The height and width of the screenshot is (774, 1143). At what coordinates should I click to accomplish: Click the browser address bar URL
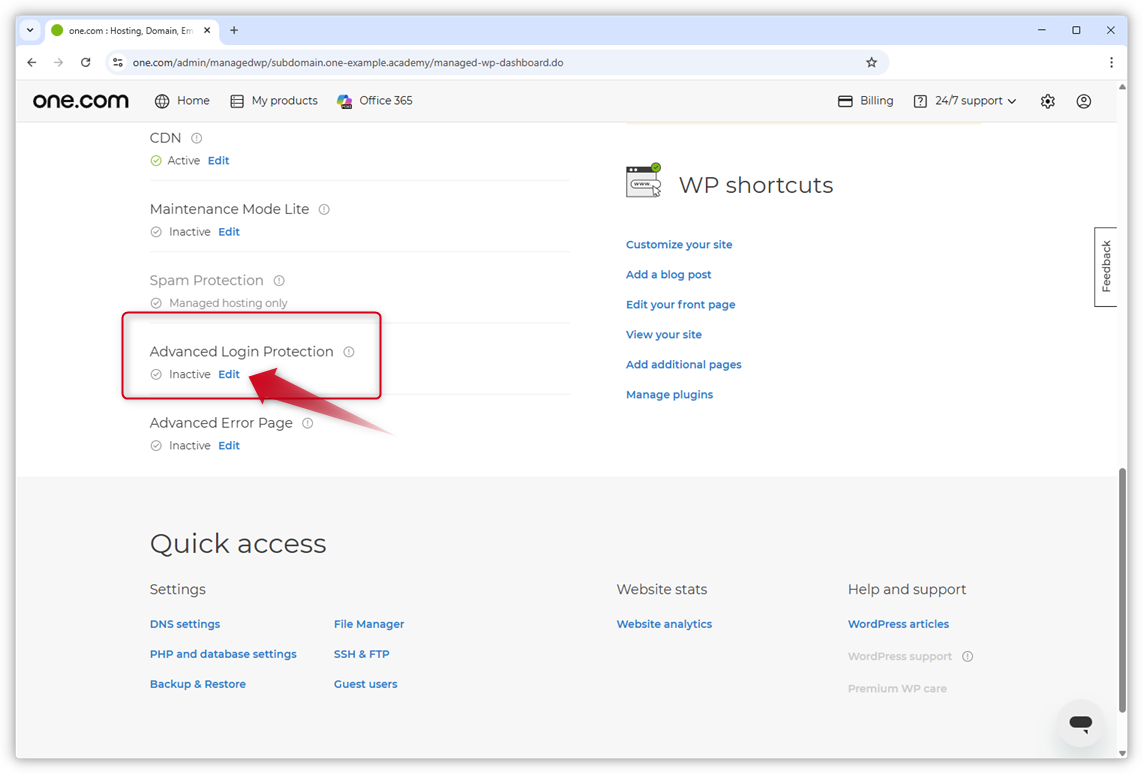348,63
